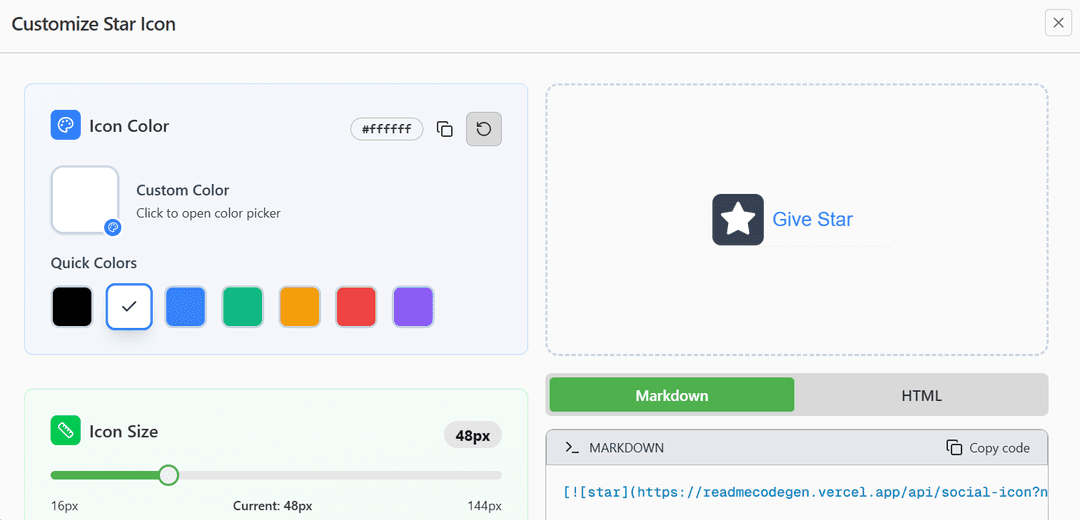Viewport: 1080px width, 520px height.
Task: Click the ruler icon beside Icon Size
Action: [x=66, y=431]
